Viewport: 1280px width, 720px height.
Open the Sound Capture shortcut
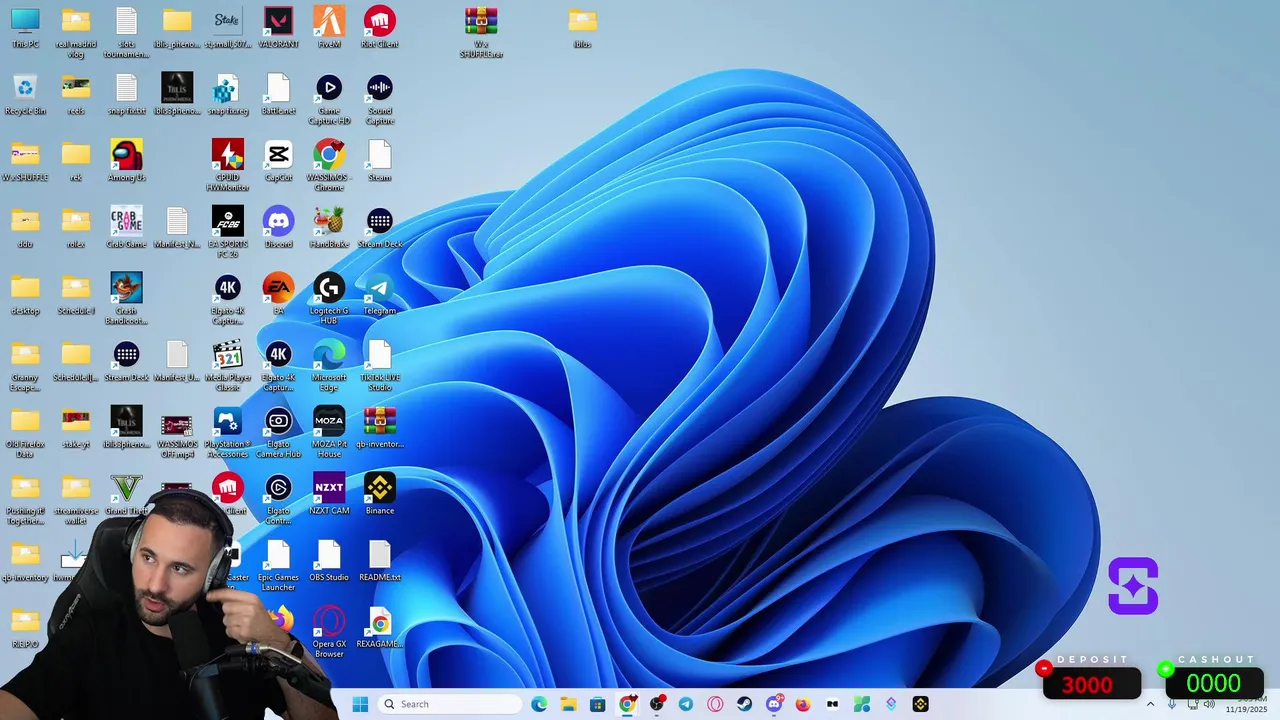tap(379, 98)
